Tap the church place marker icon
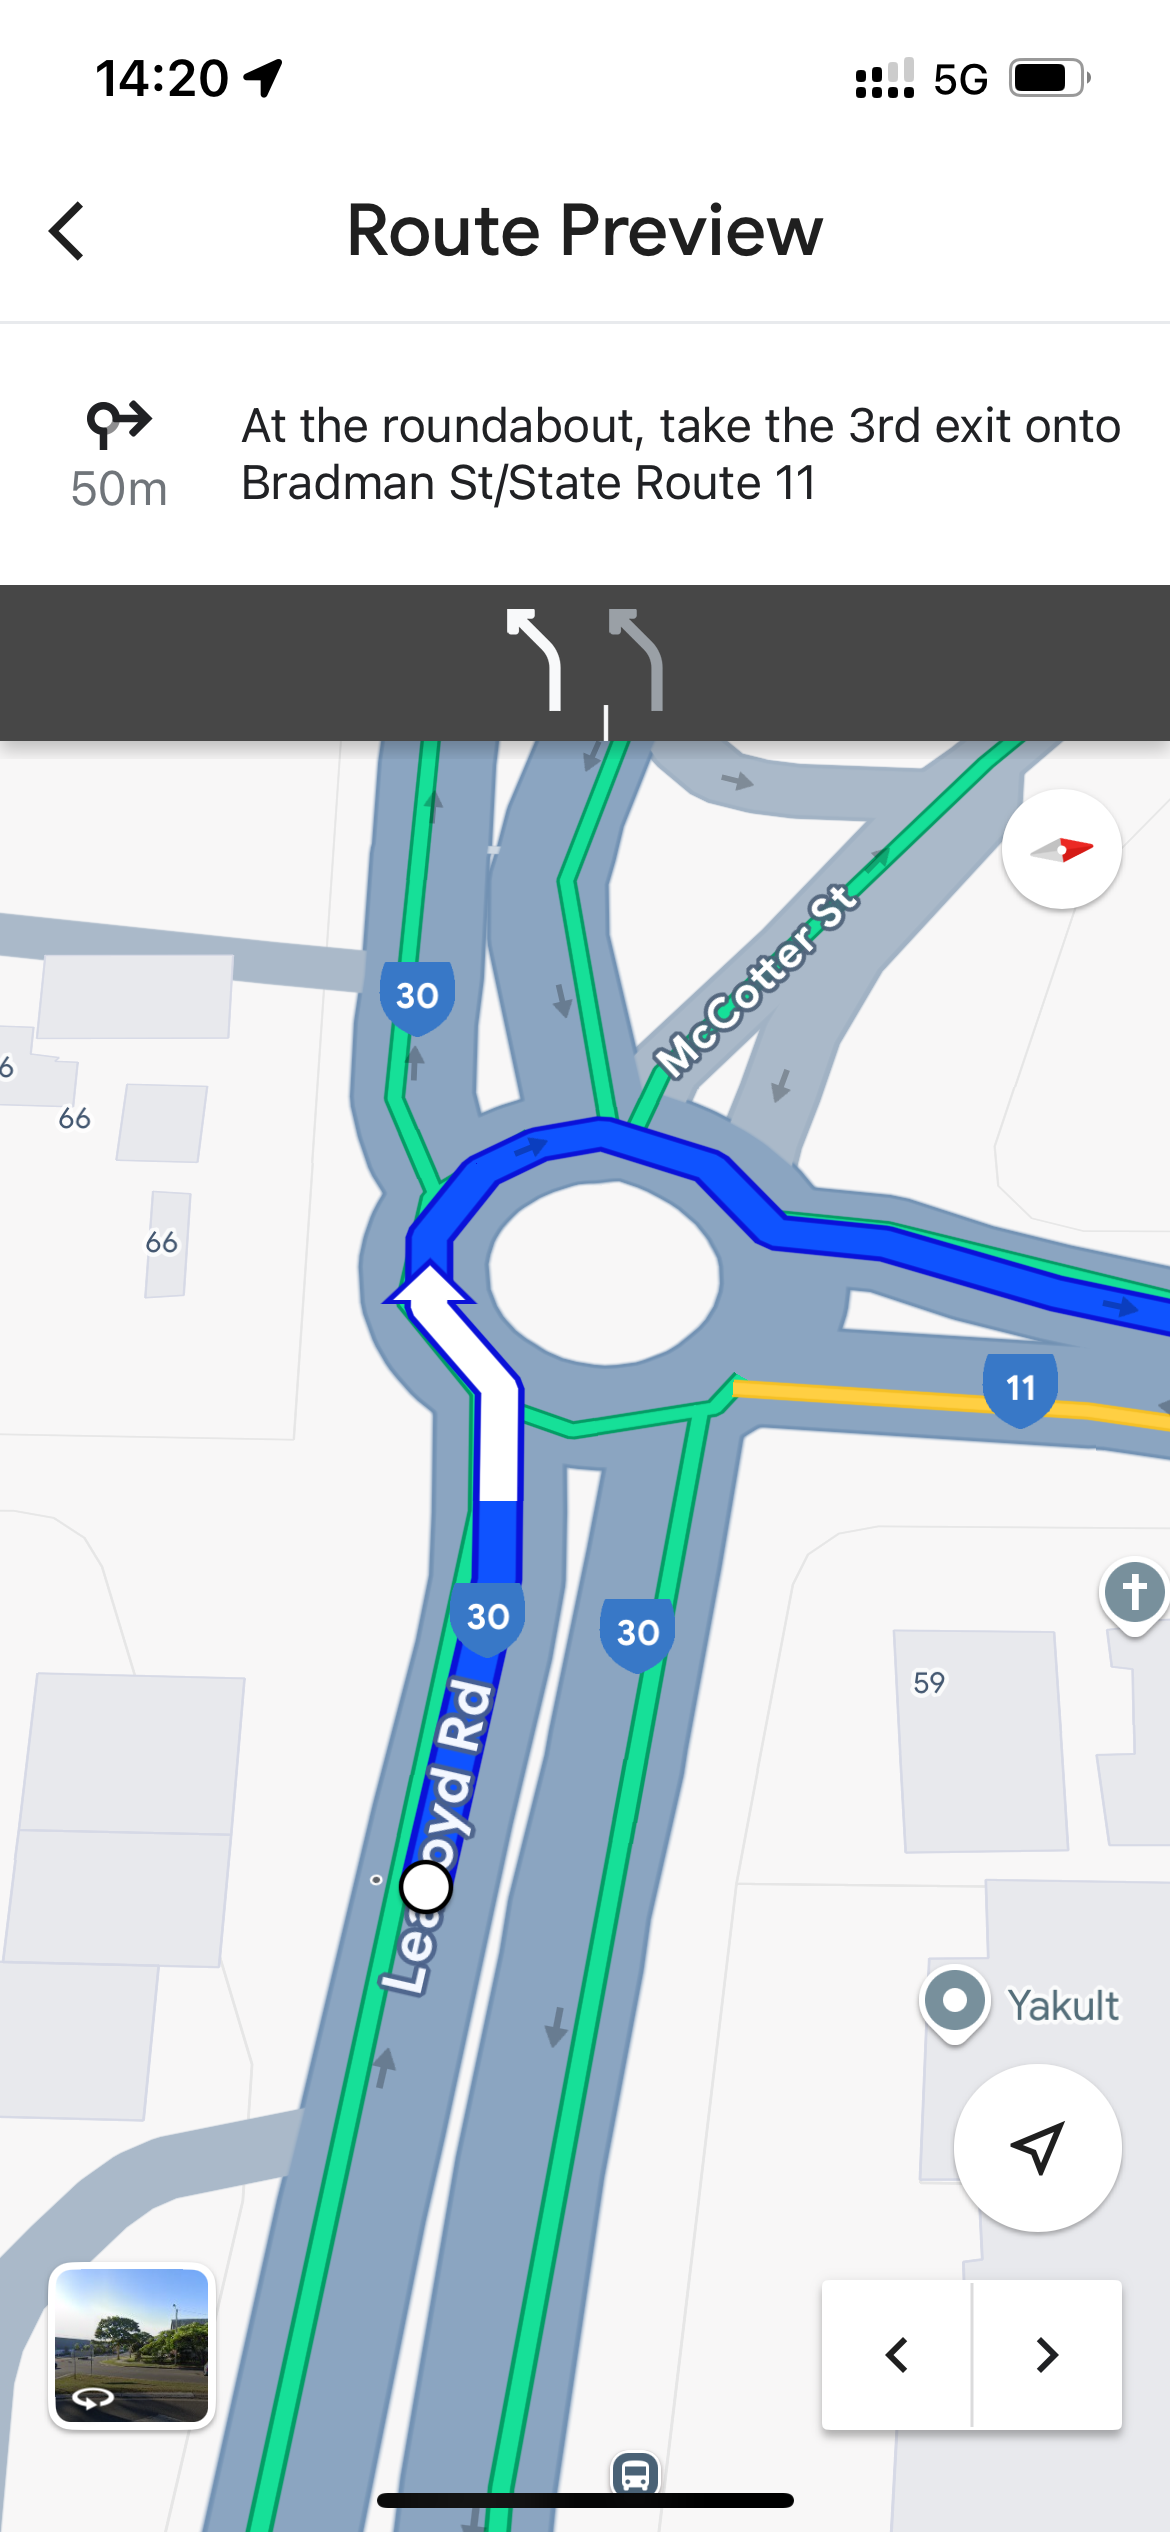The width and height of the screenshot is (1170, 2532). tap(1134, 1594)
